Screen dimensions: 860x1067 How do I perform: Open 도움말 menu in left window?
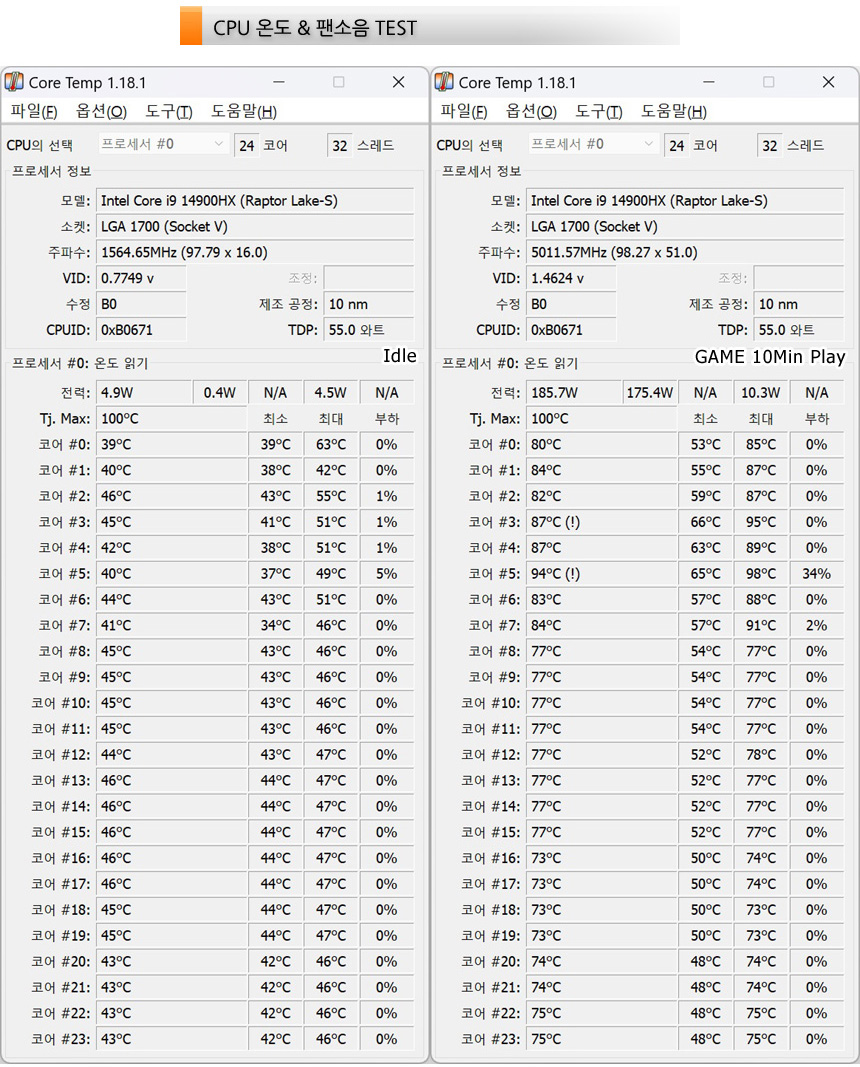(243, 111)
